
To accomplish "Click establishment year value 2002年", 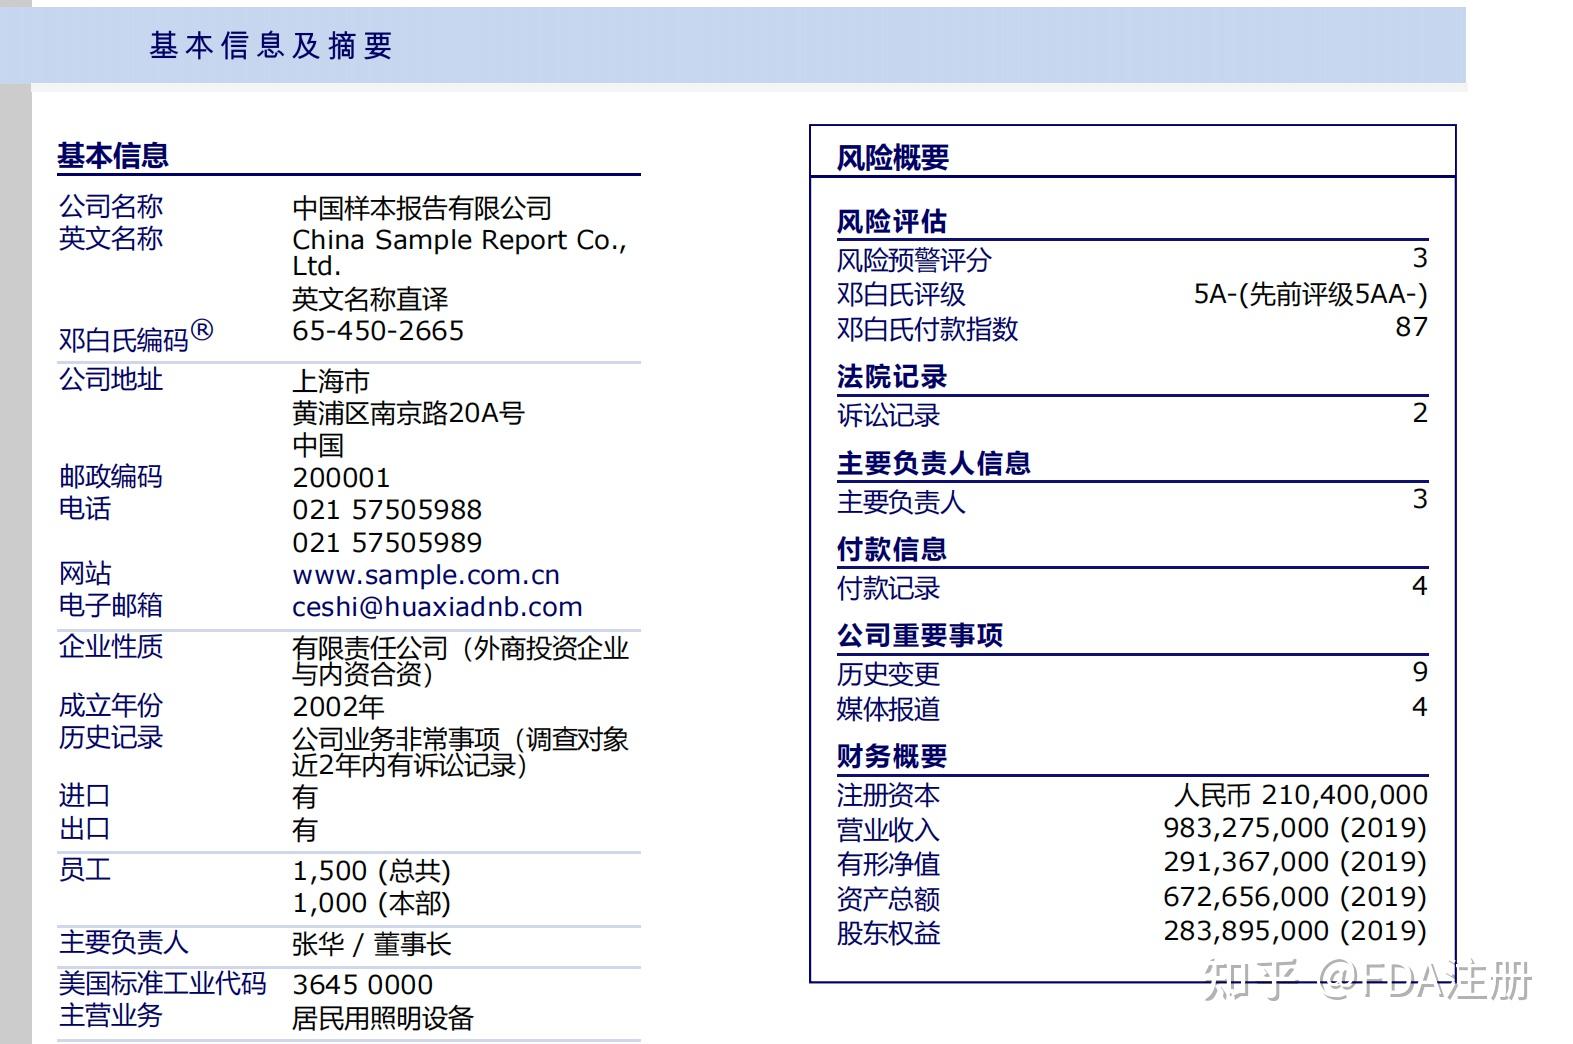I will 338,707.
